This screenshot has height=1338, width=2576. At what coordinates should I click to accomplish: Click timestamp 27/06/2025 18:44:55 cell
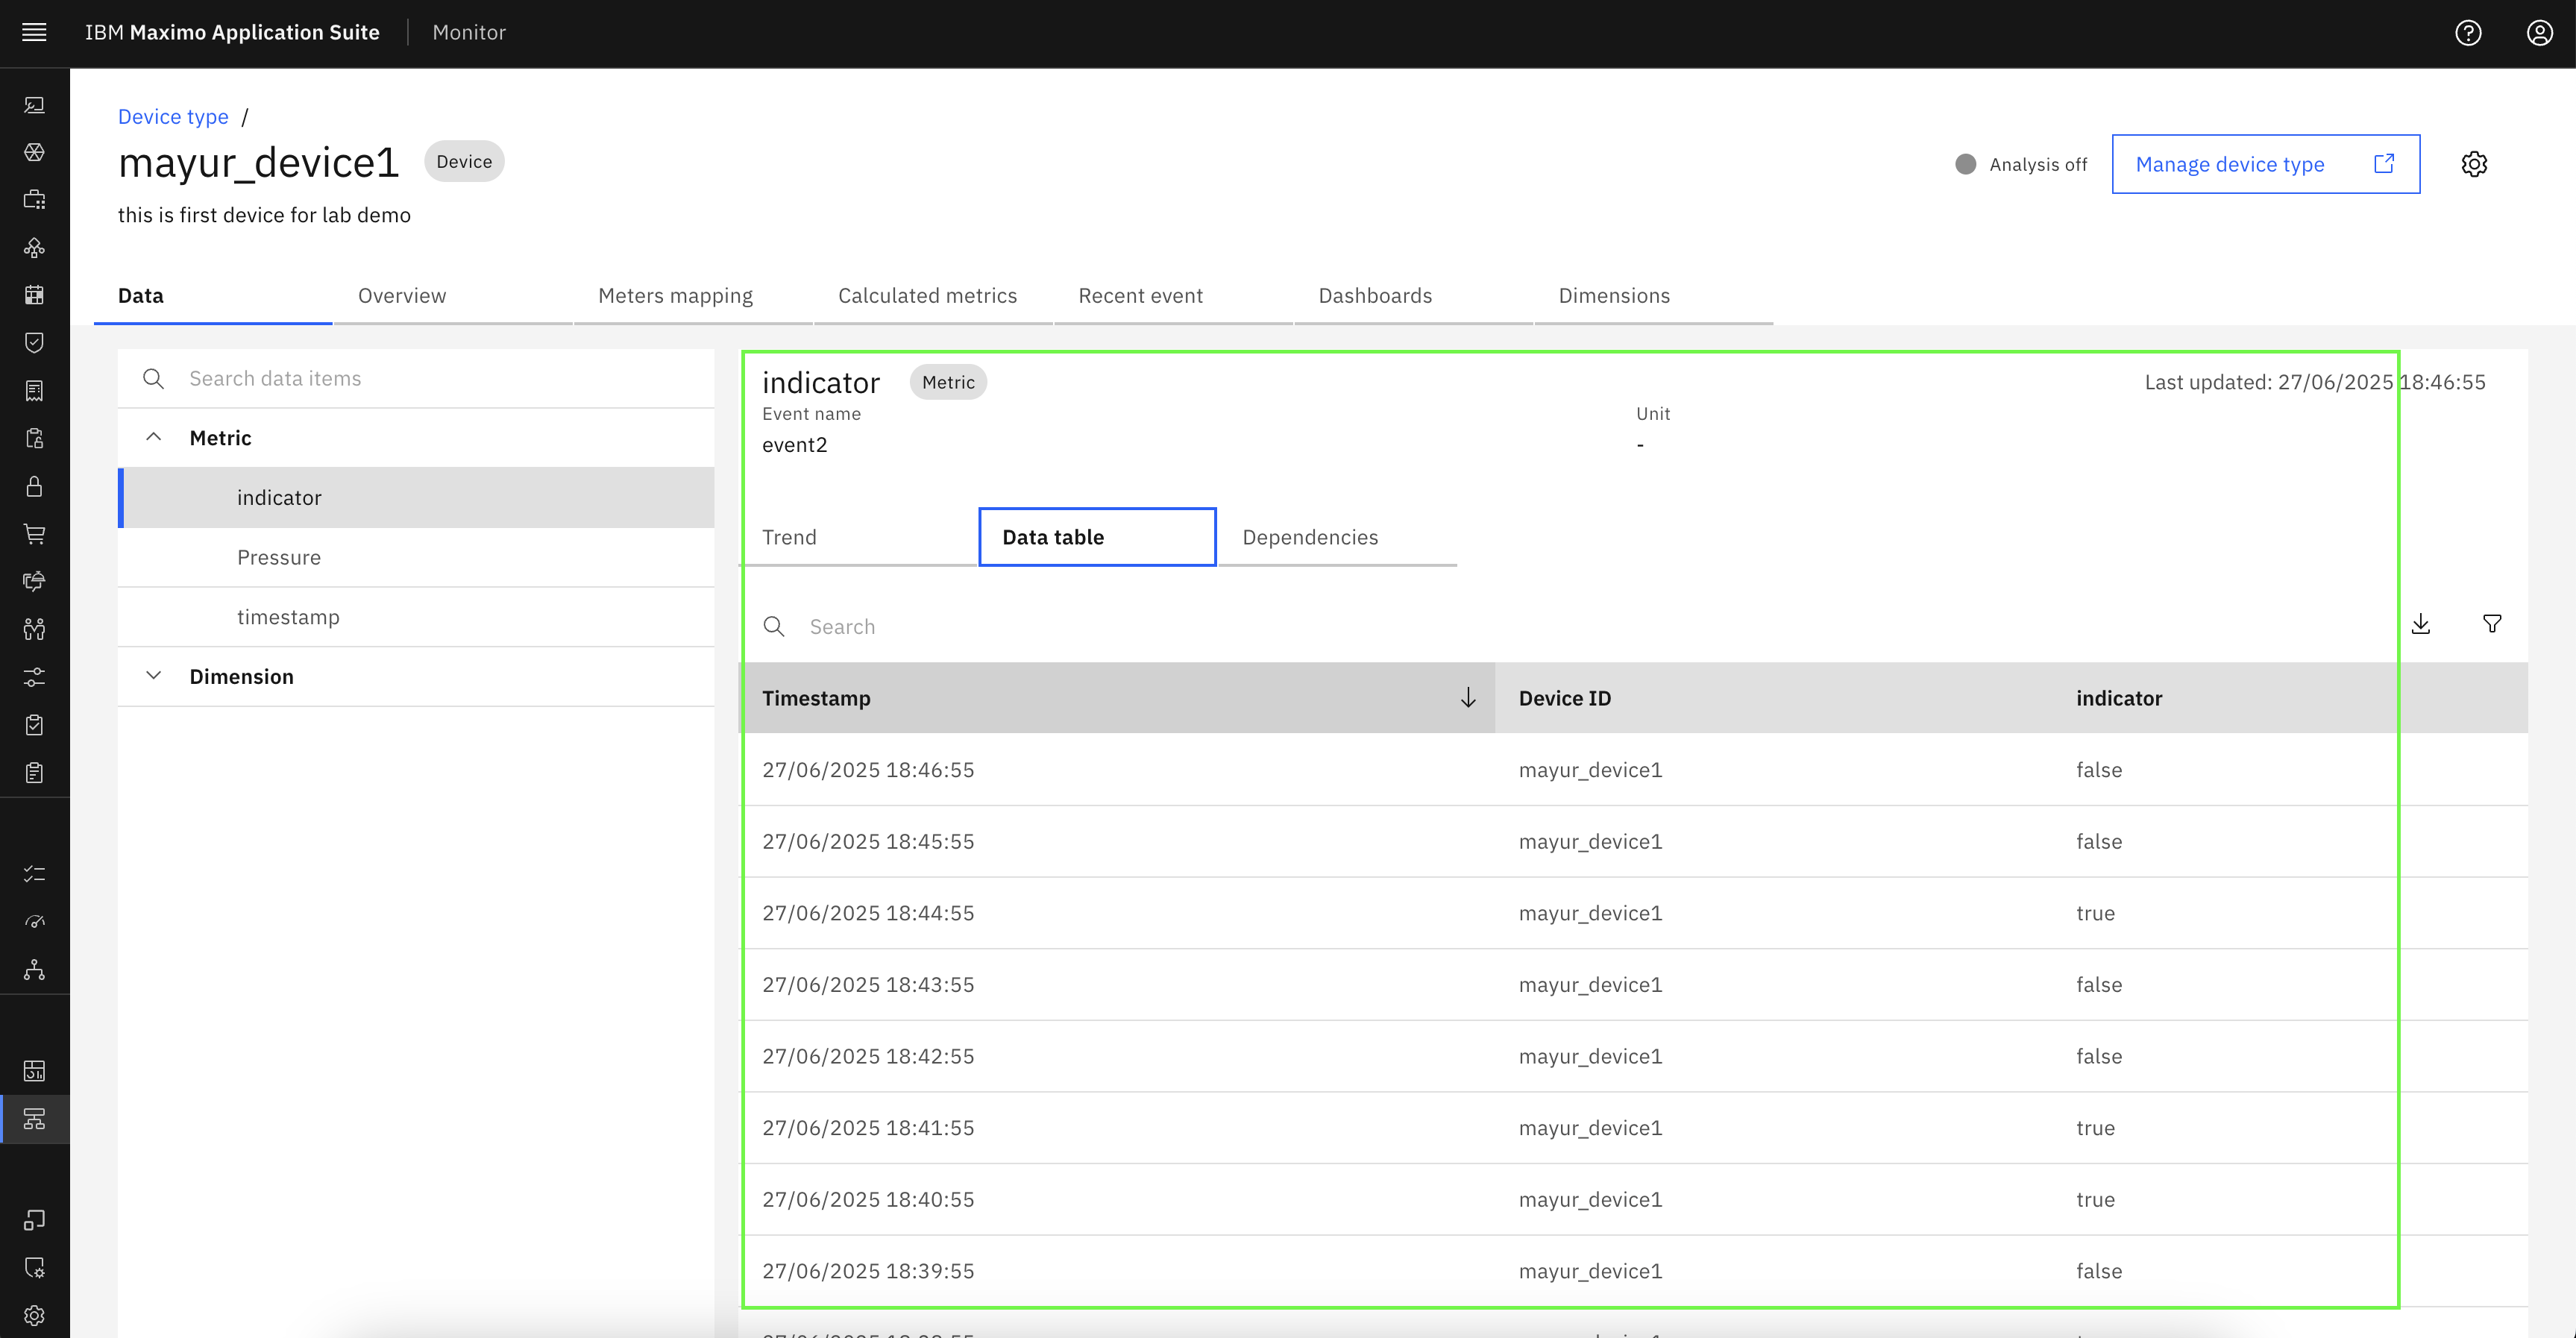pos(868,913)
